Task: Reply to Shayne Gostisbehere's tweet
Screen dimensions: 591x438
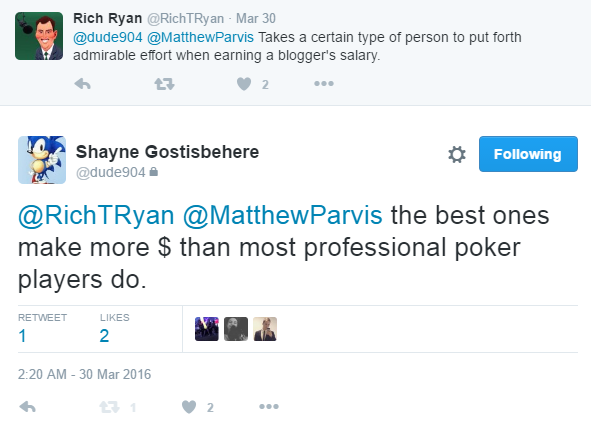Action: click(27, 407)
